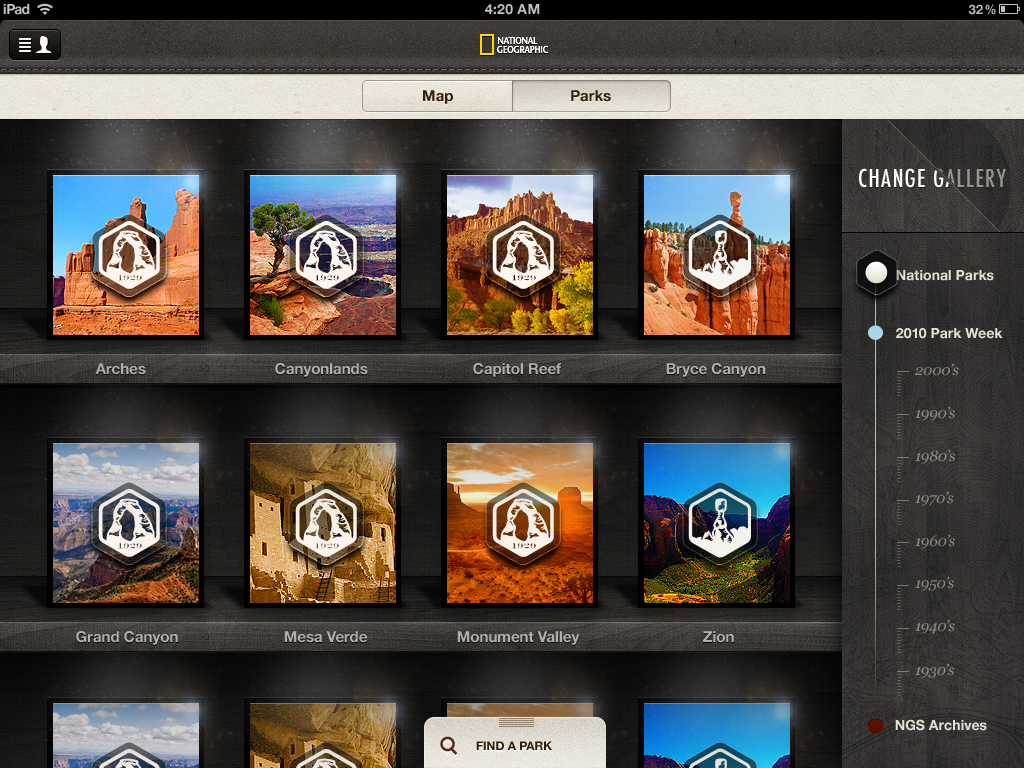Click the Grand Canyon label text
Screen dimensions: 1024x768
(x=127, y=637)
